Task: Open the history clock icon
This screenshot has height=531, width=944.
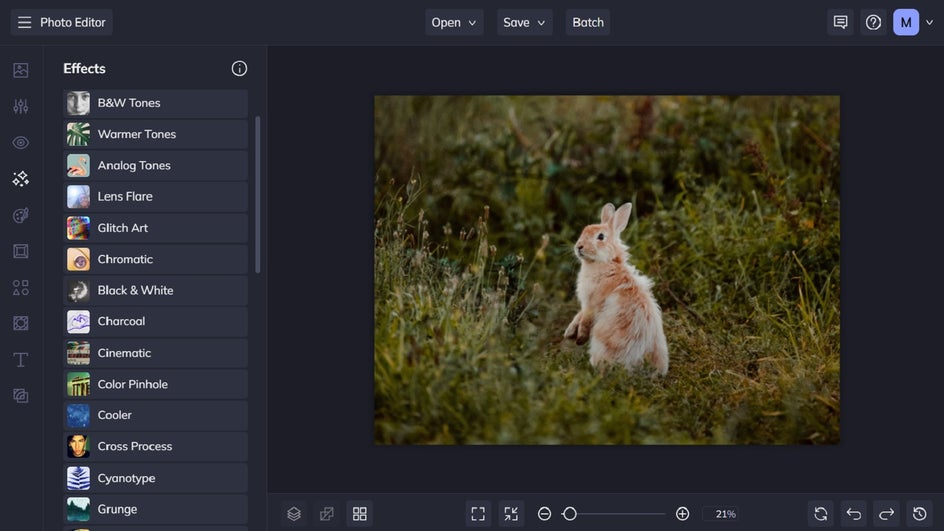Action: 919,514
